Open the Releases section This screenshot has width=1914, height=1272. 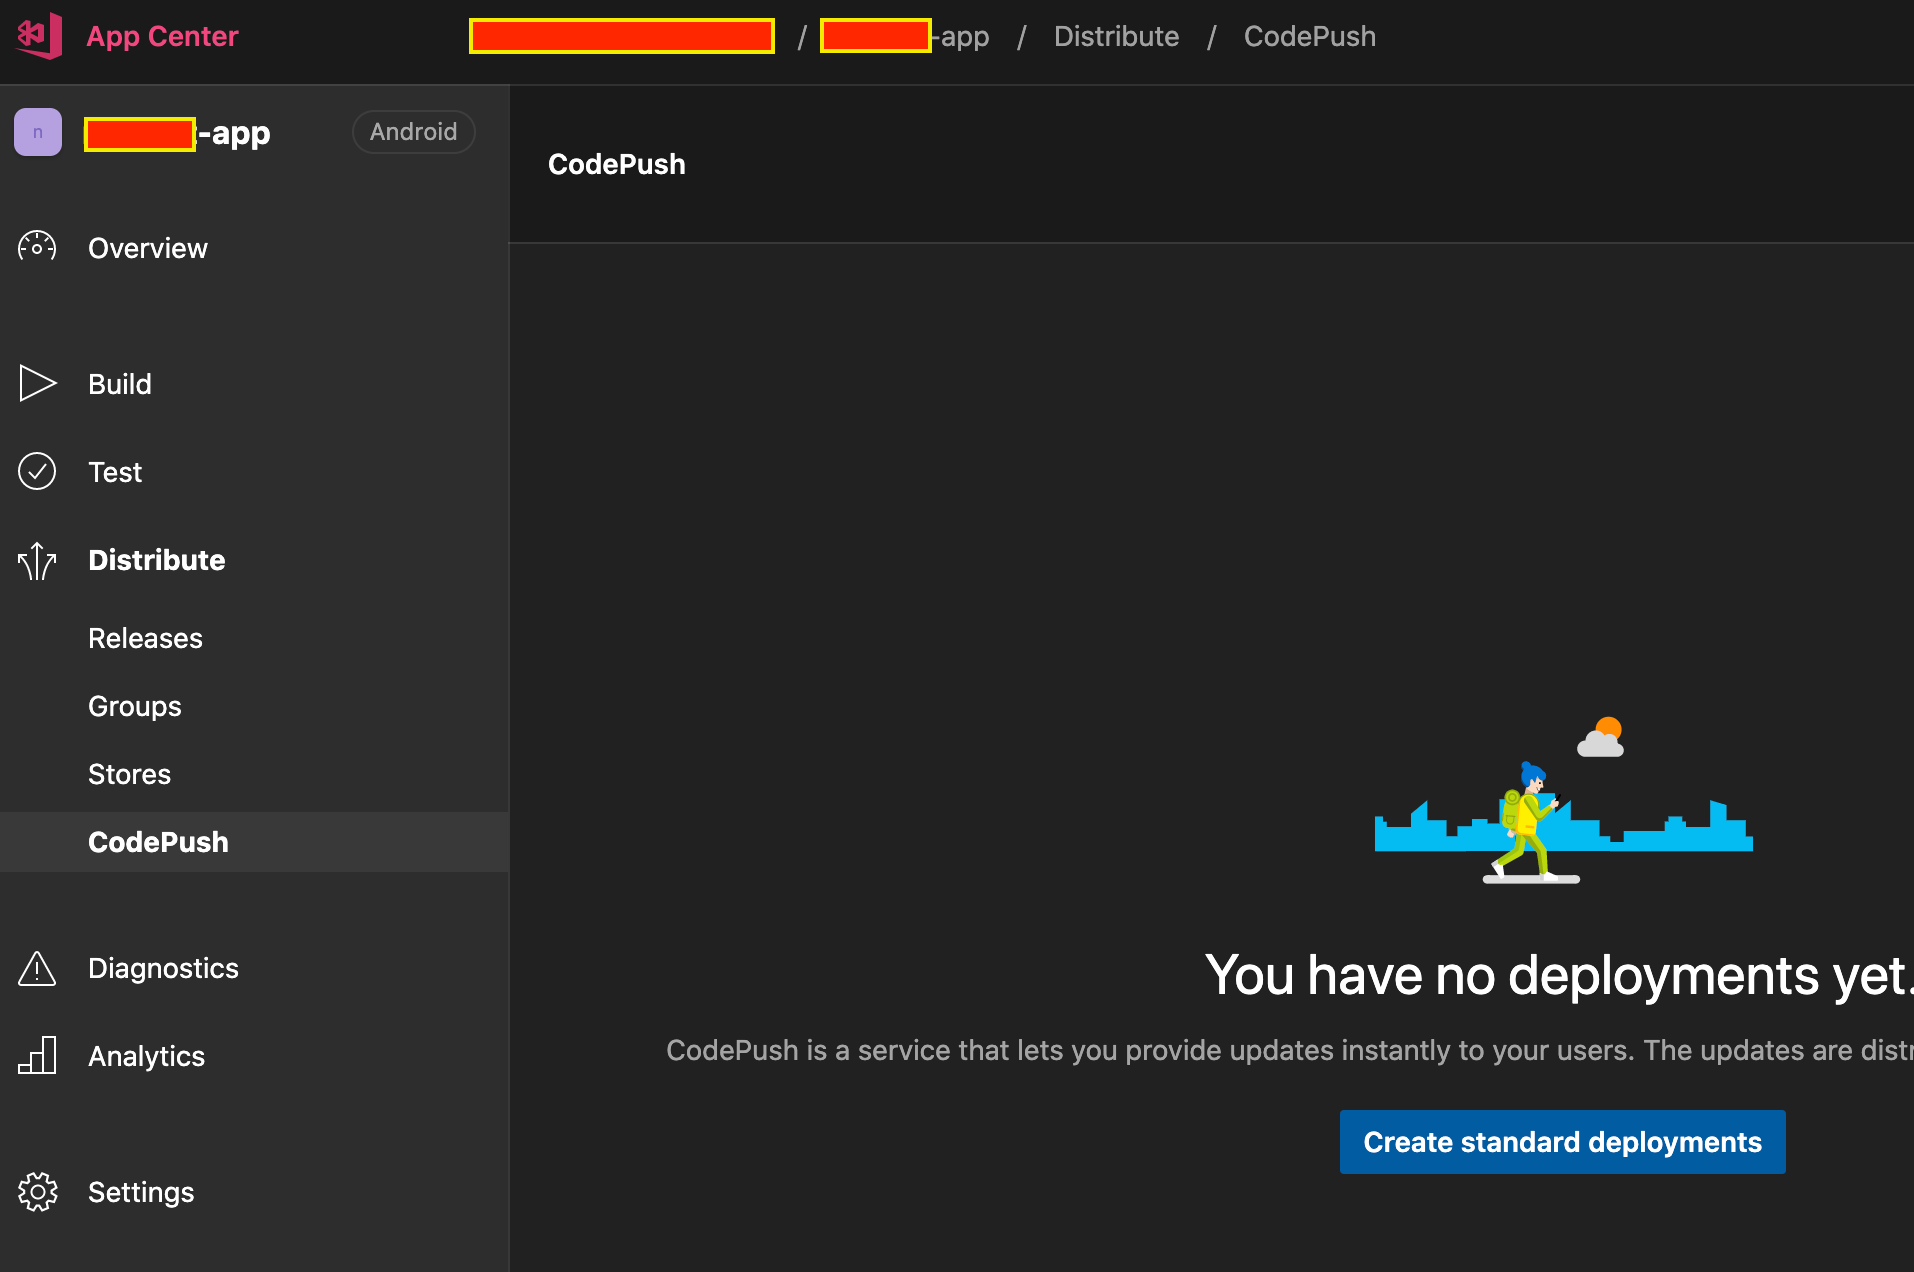[x=145, y=637]
